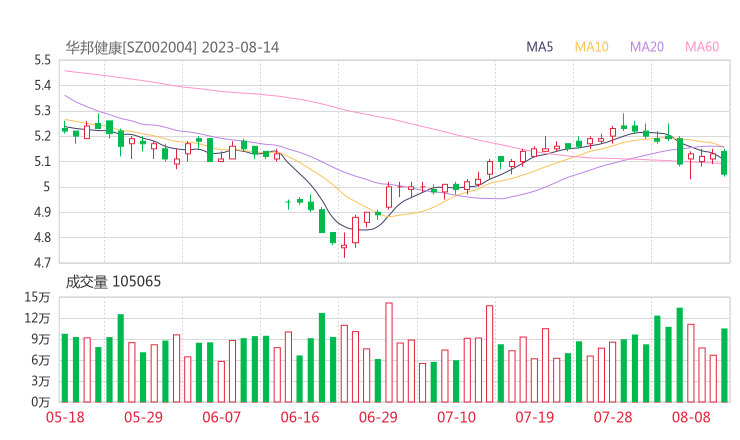Click the MA5 legend label
The height and width of the screenshot is (440, 740).
[x=539, y=47]
